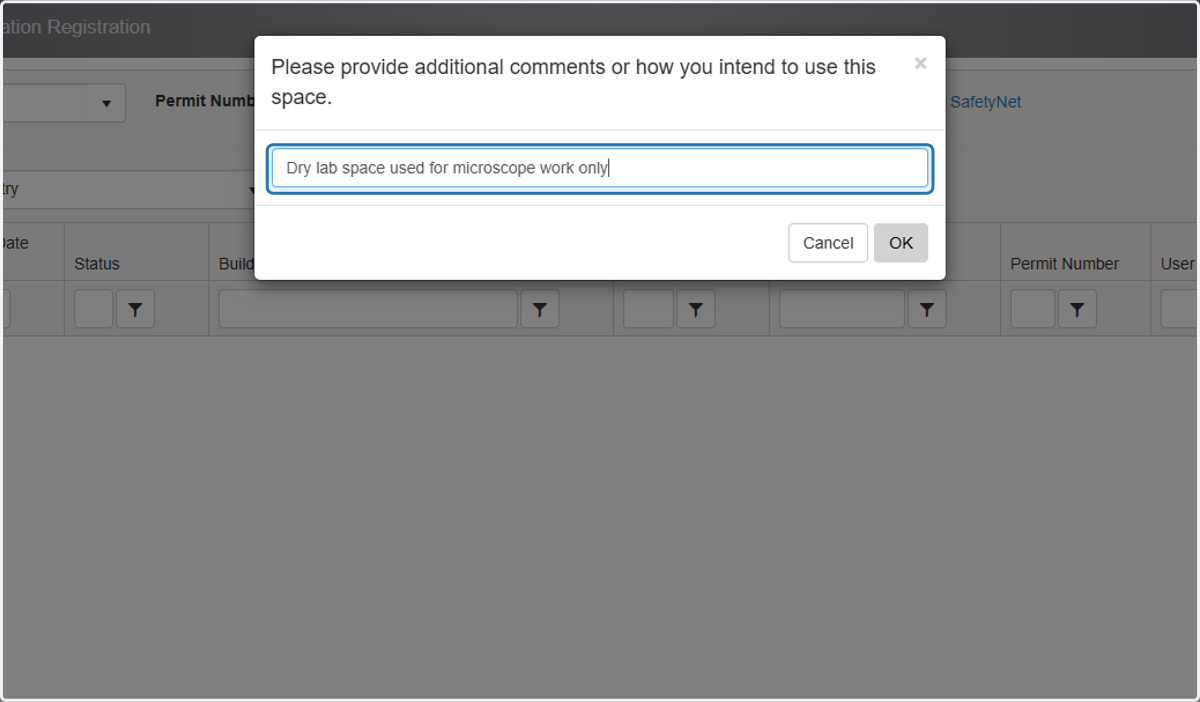The width and height of the screenshot is (1200, 702).
Task: Click the Status column filter icon
Action: point(135,310)
